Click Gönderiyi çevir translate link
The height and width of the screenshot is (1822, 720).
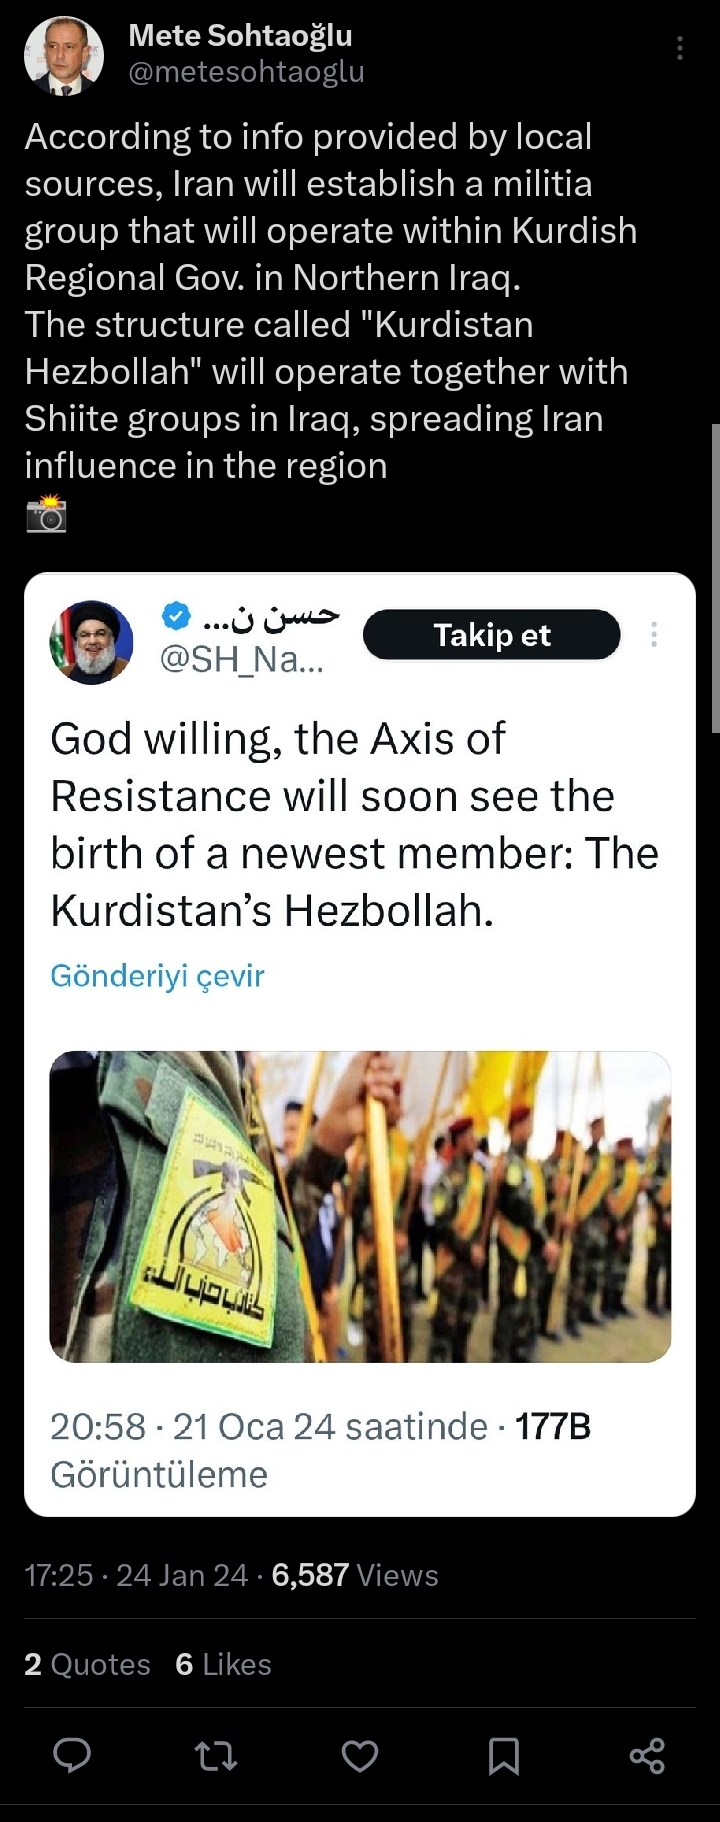[157, 975]
